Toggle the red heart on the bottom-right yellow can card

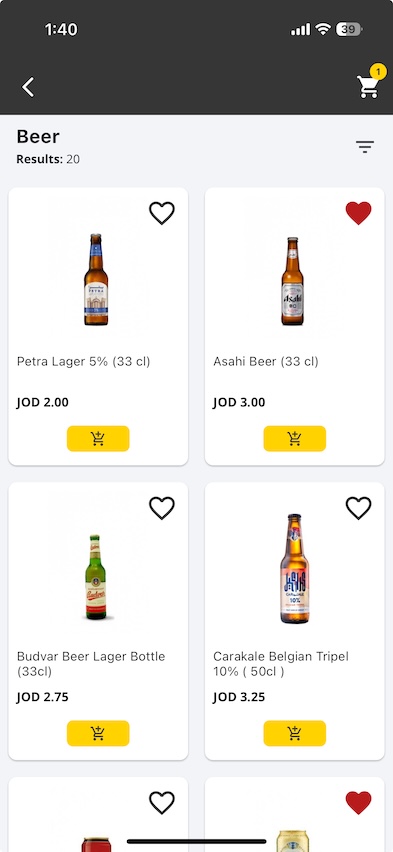pyautogui.click(x=358, y=803)
